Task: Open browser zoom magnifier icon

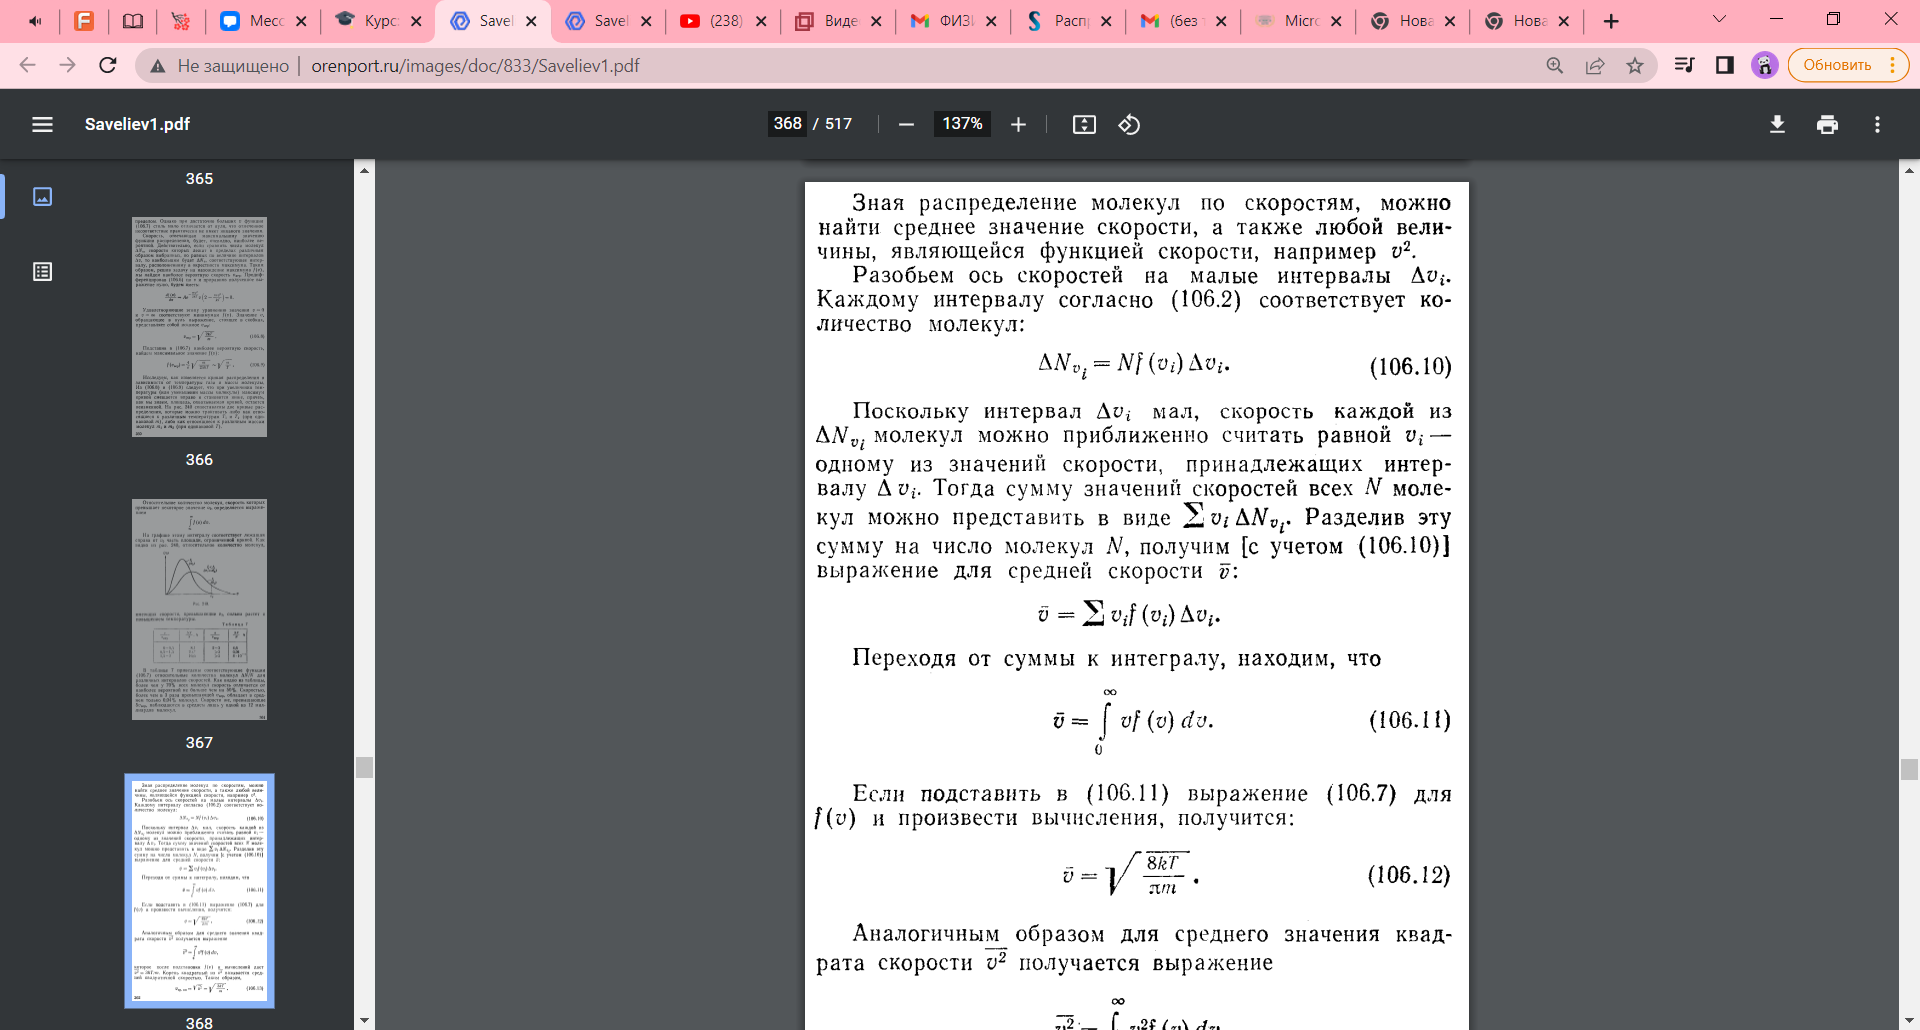Action: [x=1555, y=65]
